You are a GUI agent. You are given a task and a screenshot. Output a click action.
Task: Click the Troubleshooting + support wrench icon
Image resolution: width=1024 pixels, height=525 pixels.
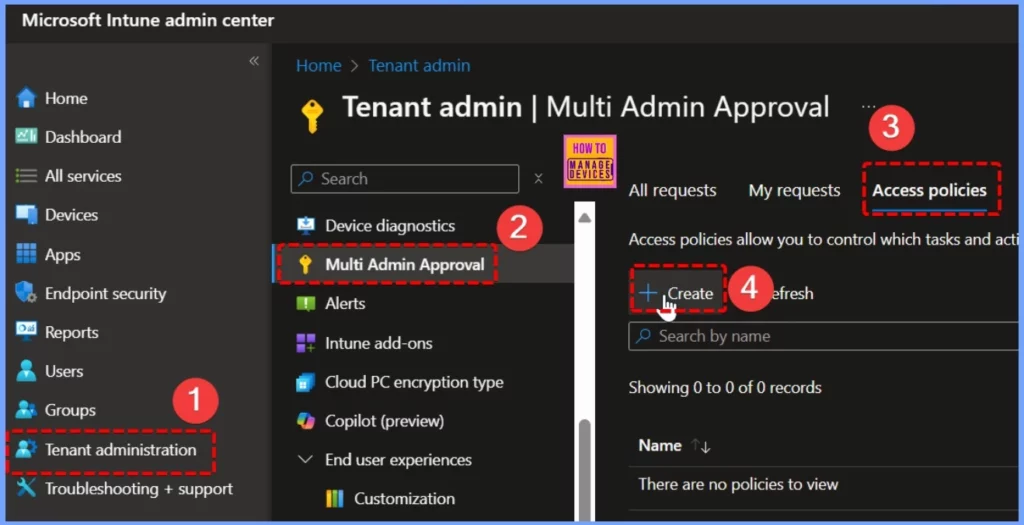tap(26, 488)
